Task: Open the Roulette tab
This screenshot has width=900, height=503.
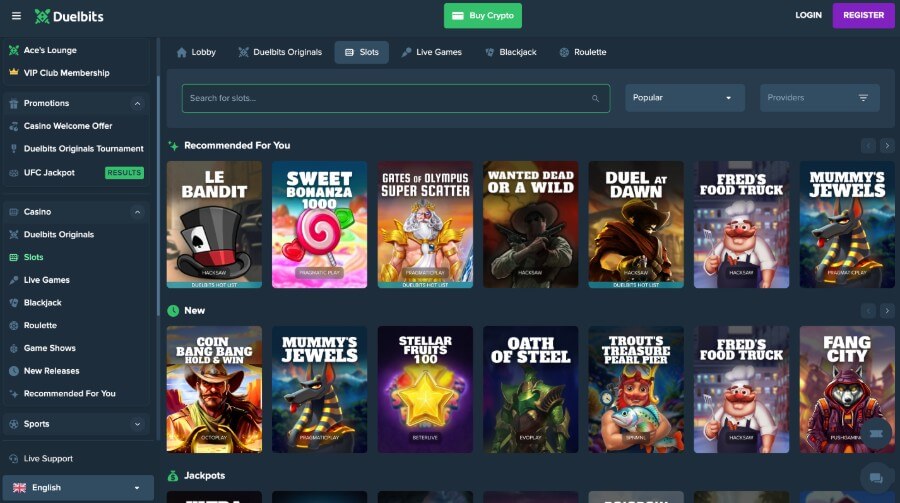Action: coord(583,52)
